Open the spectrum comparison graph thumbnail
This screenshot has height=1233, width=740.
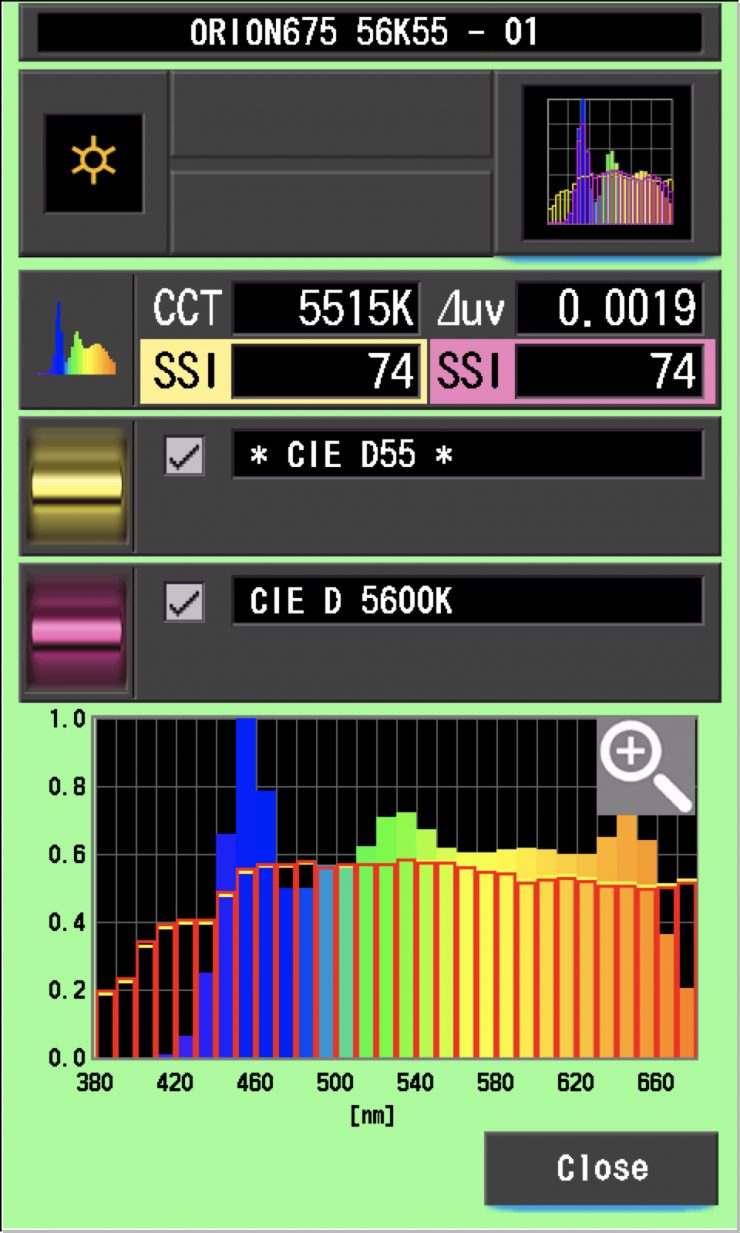[x=608, y=162]
